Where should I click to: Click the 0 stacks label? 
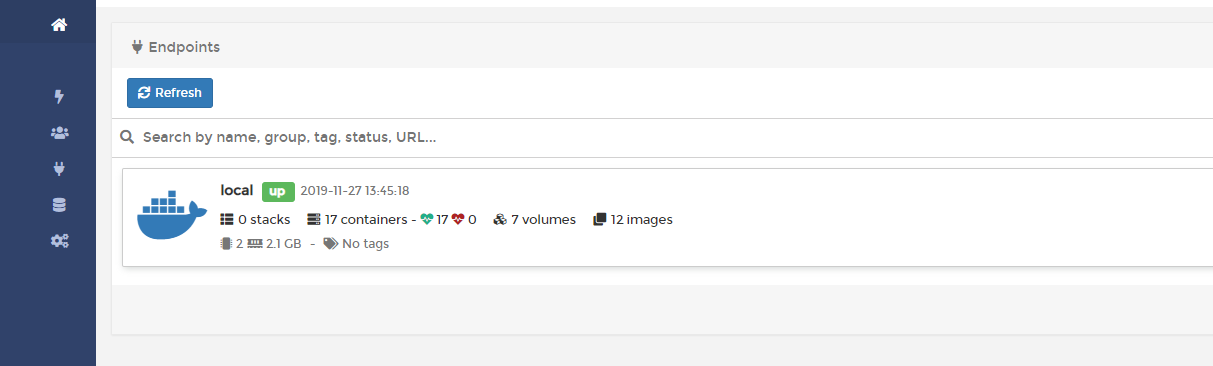point(264,219)
